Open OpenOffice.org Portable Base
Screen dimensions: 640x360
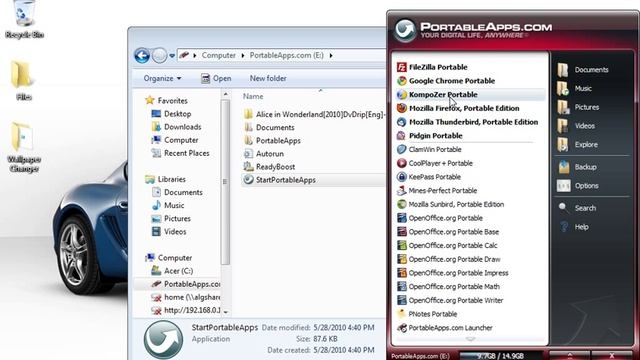click(x=448, y=232)
